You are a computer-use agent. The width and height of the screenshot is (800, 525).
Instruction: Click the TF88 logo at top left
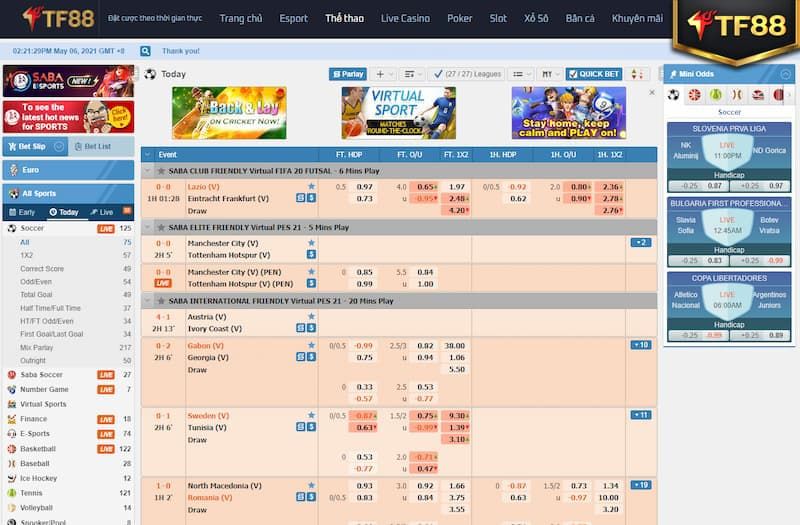pyautogui.click(x=58, y=18)
